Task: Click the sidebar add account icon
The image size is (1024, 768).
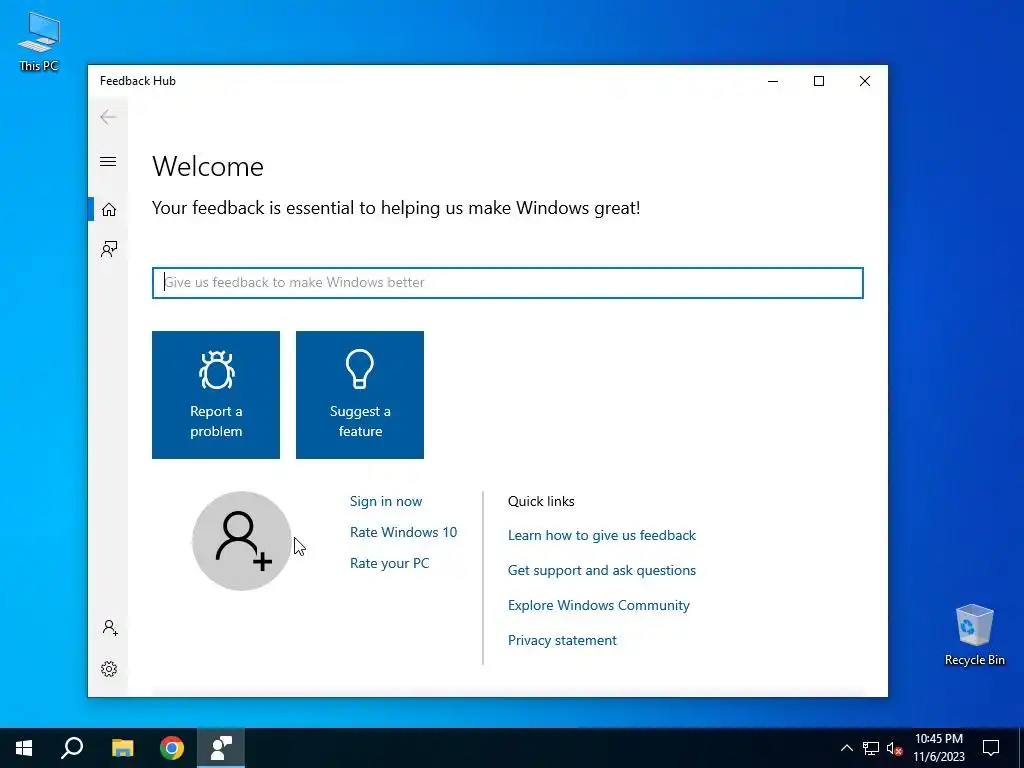Action: pyautogui.click(x=110, y=628)
